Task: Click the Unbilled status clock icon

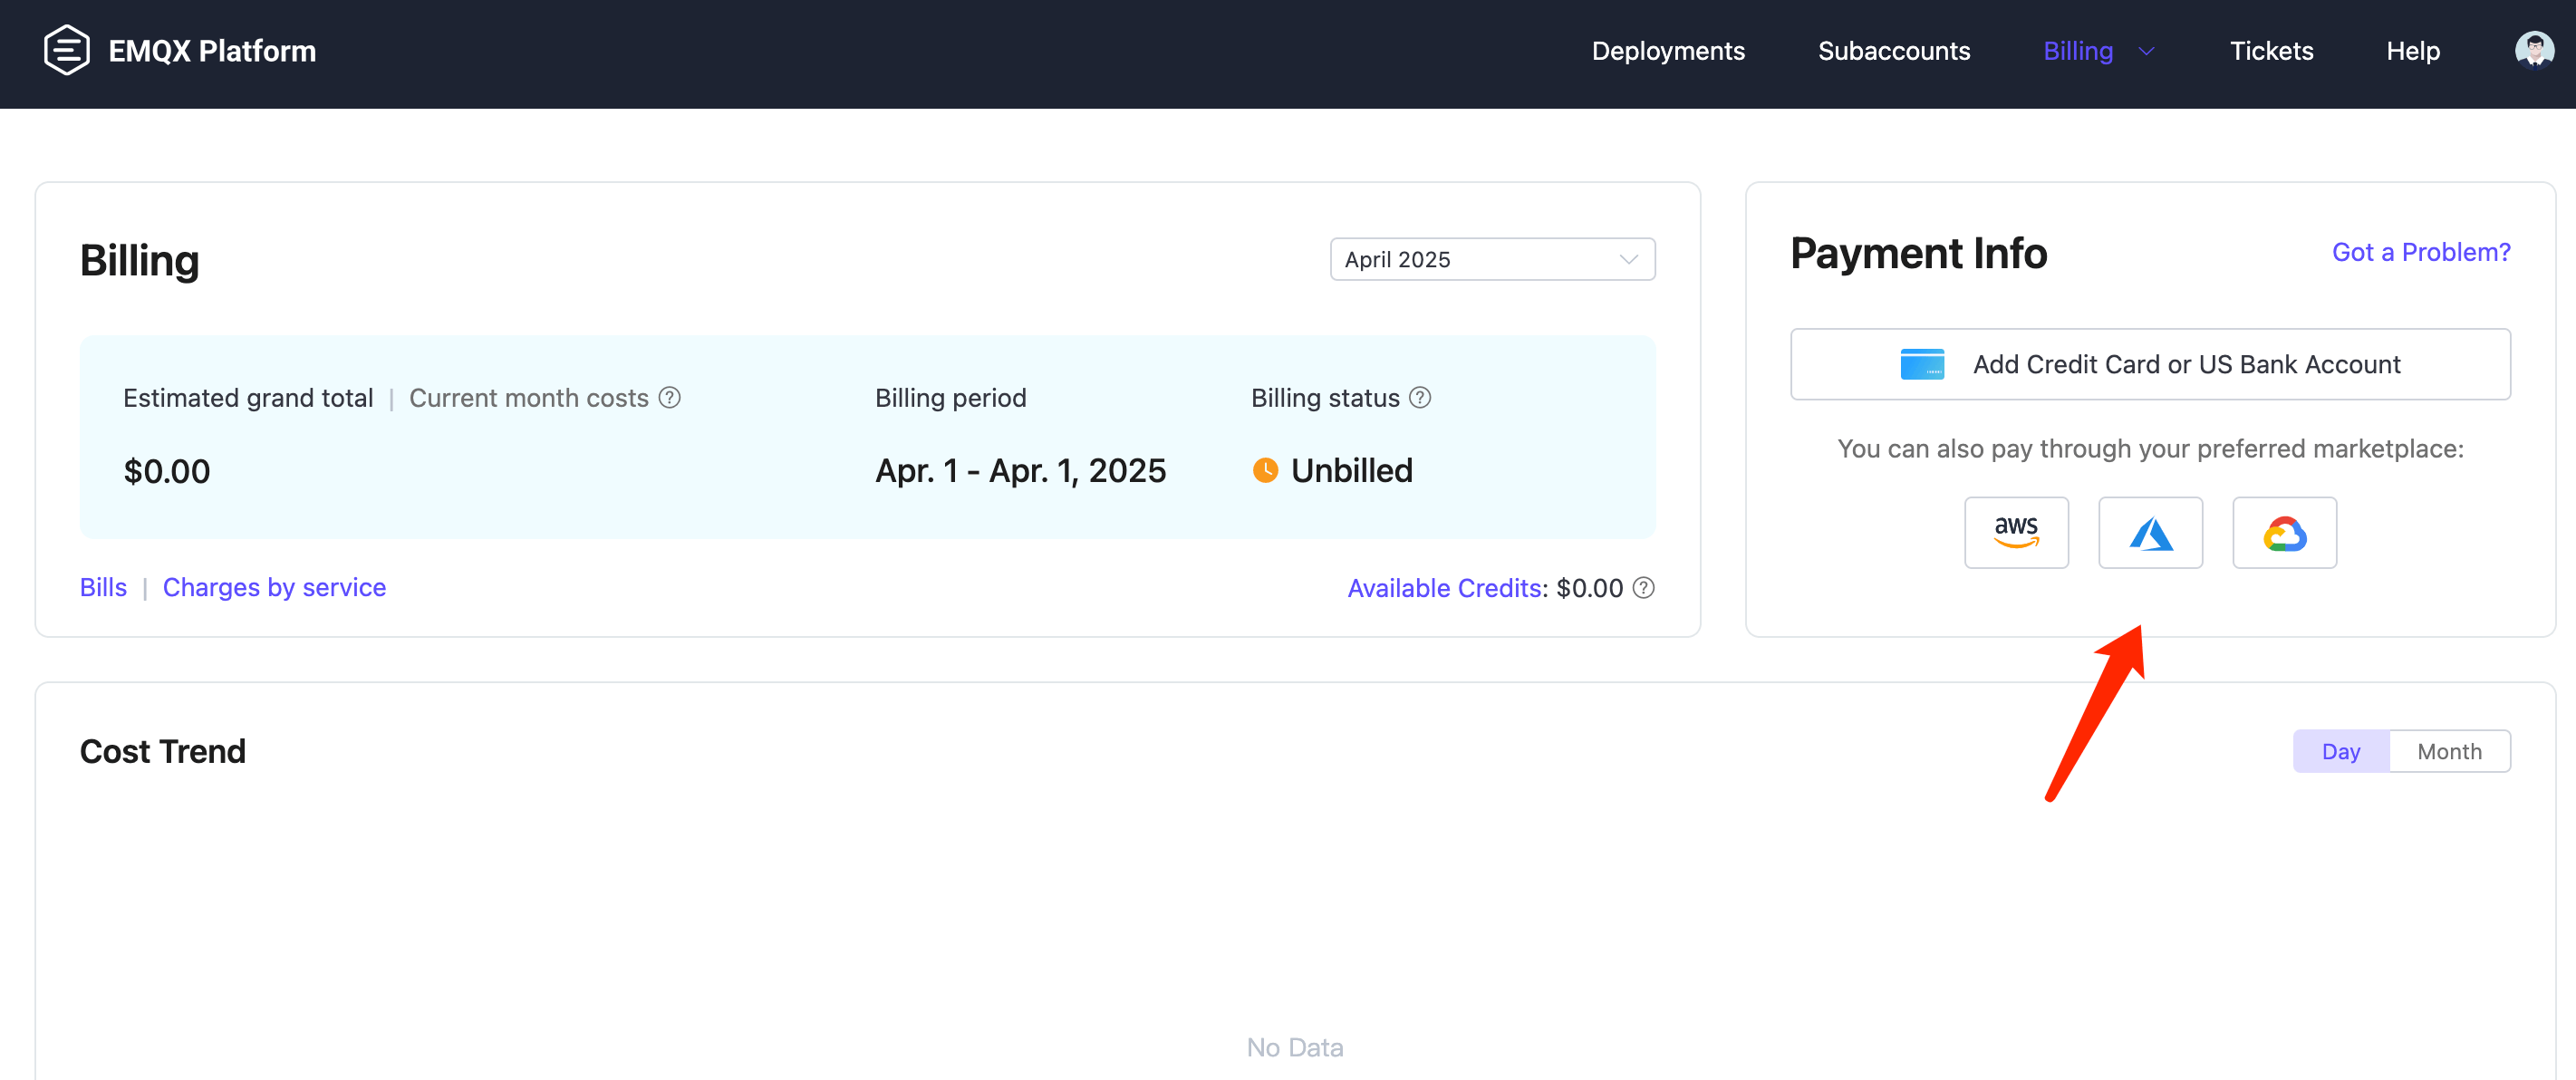Action: coord(1264,470)
